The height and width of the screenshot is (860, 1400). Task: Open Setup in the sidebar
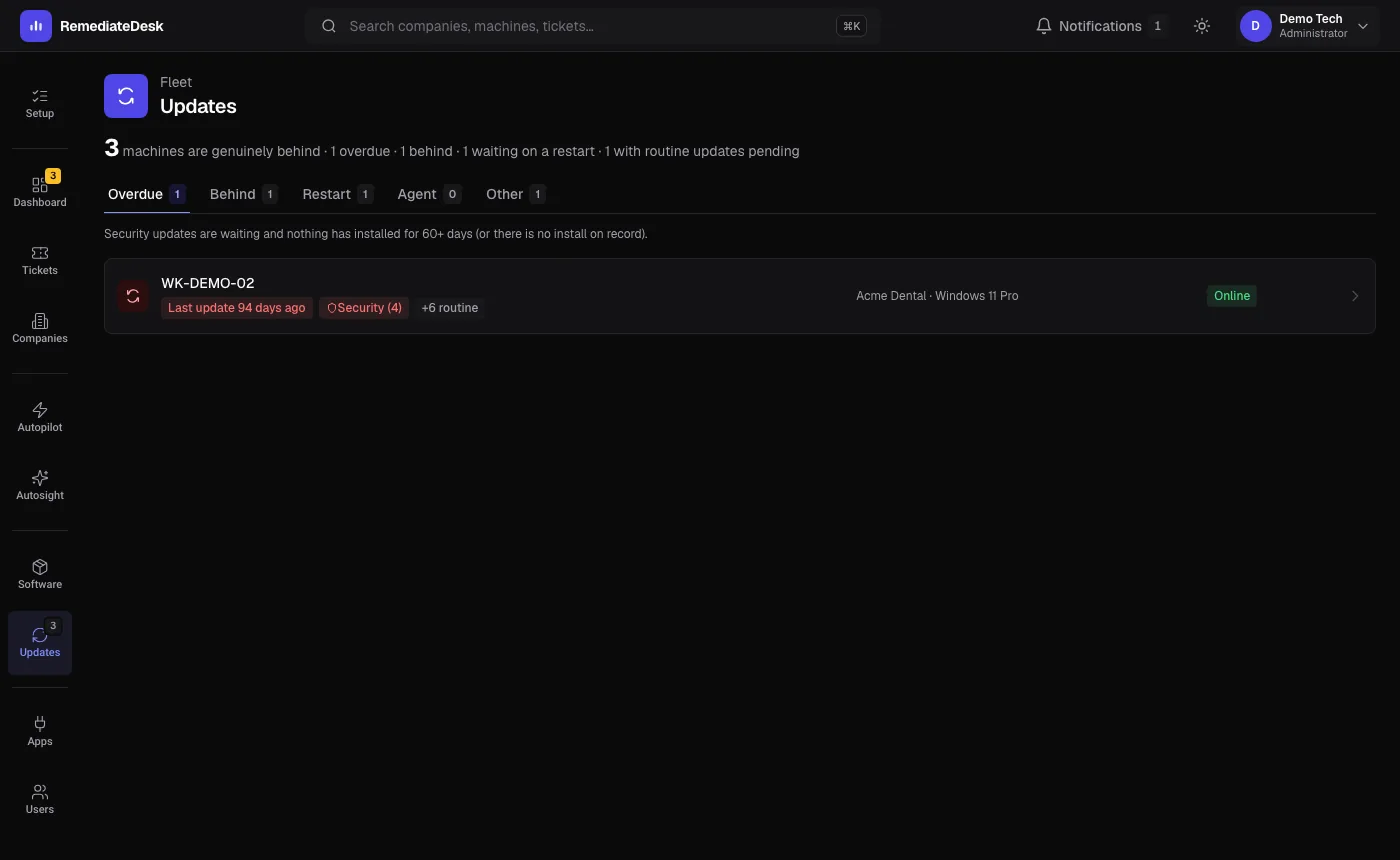[40, 103]
